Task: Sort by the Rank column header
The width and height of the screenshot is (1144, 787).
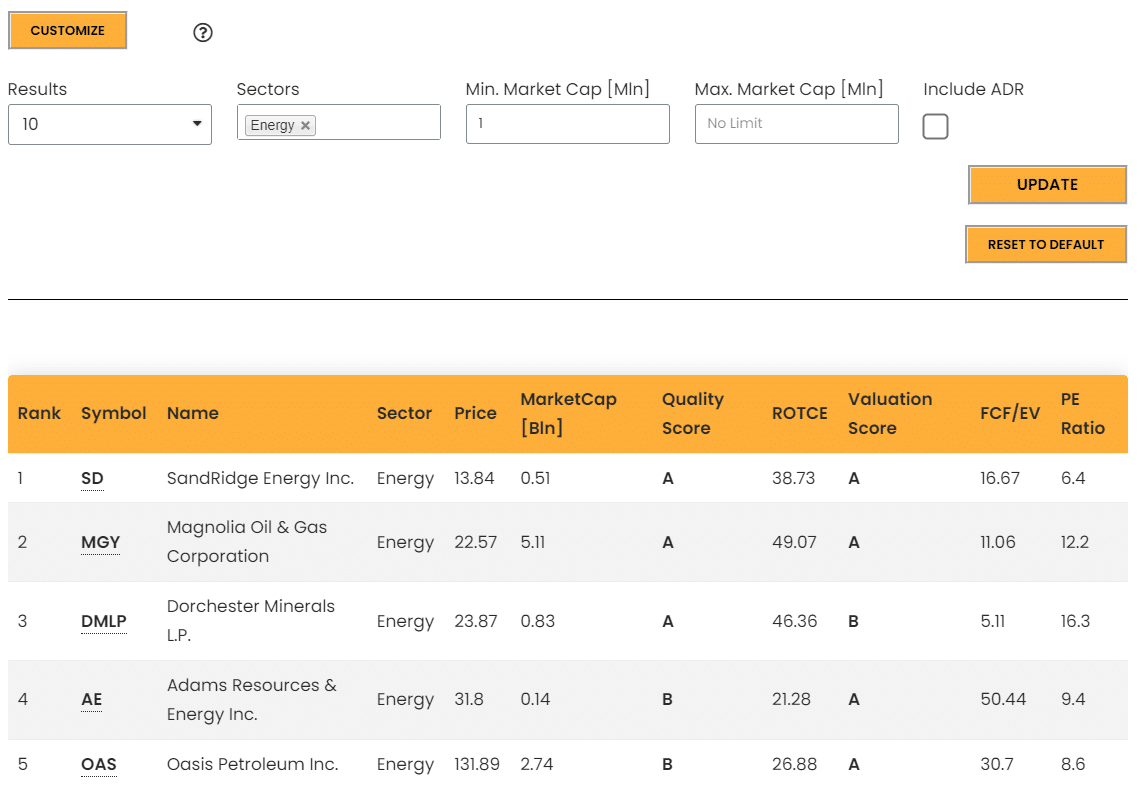Action: click(x=39, y=414)
